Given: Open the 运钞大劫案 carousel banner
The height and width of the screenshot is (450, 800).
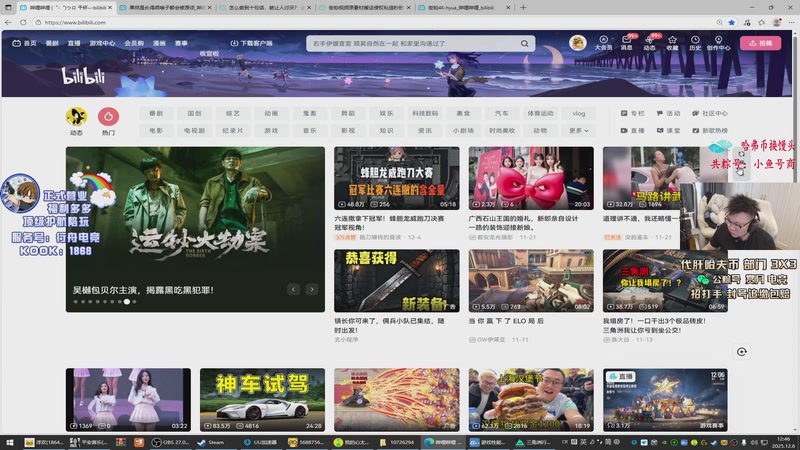Looking at the screenshot, I should tap(195, 229).
